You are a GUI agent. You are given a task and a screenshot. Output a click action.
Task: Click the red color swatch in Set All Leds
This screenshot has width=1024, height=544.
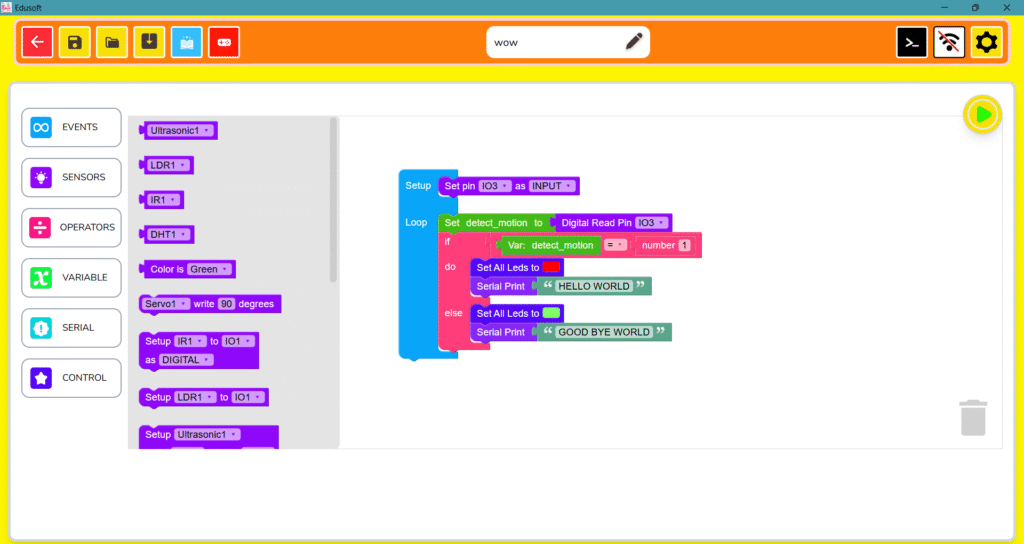point(552,267)
